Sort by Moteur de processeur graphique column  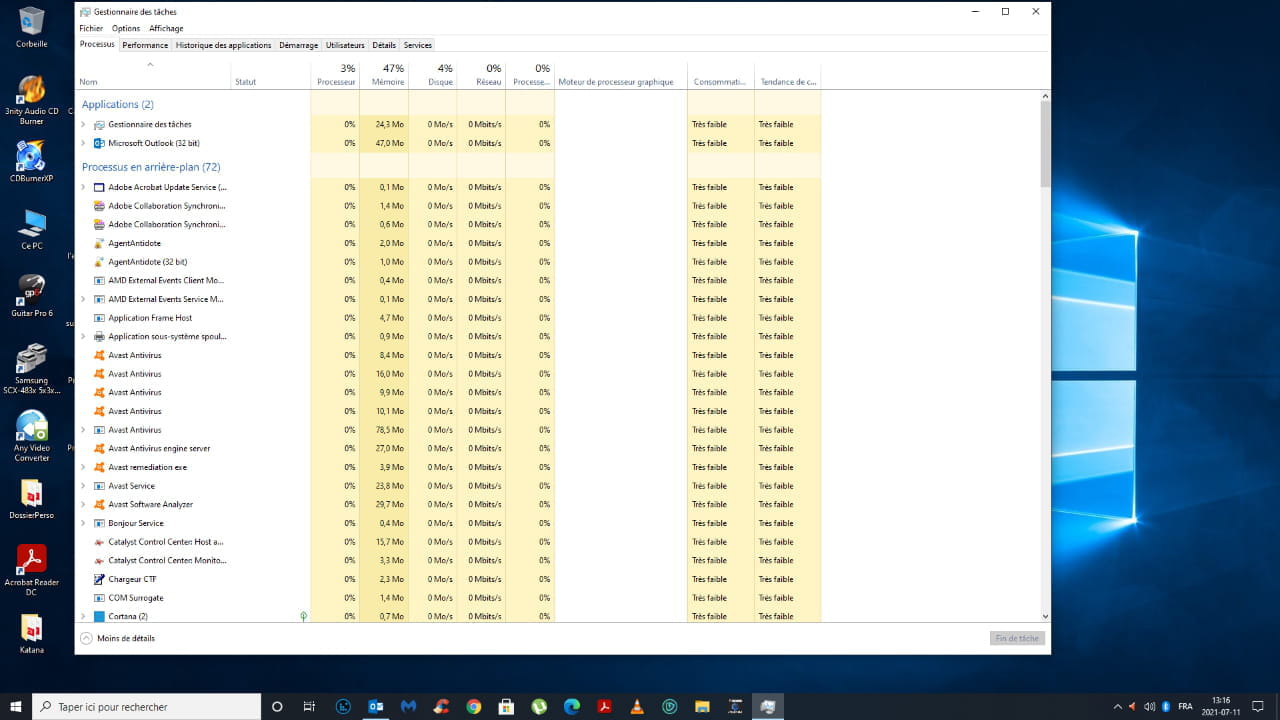coord(621,75)
